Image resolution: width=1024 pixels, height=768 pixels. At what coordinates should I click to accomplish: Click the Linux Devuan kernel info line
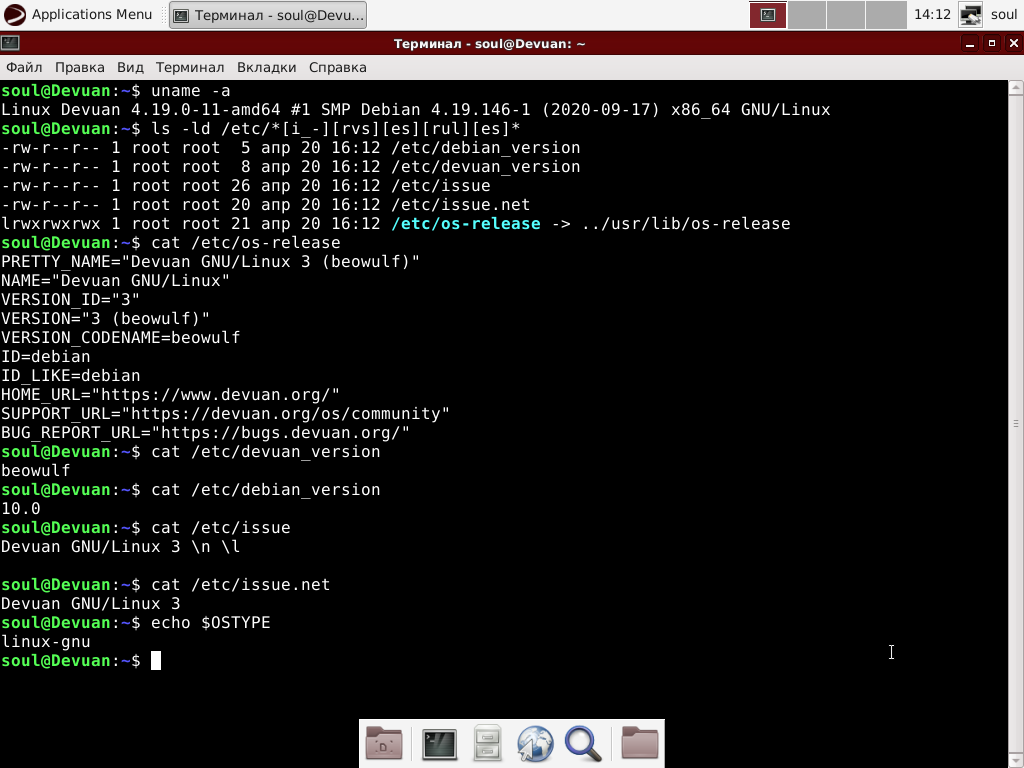415,110
